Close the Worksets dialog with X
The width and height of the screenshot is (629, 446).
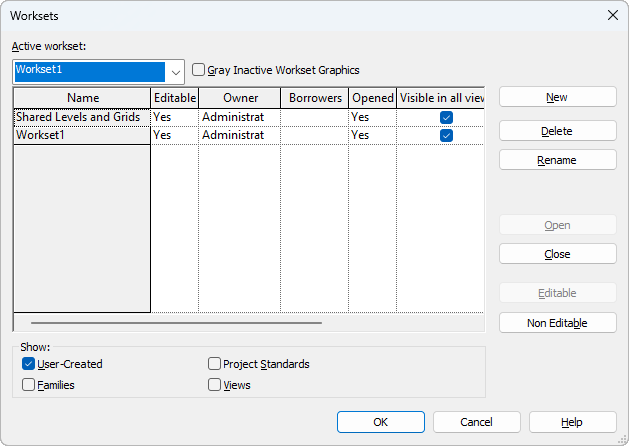(612, 15)
